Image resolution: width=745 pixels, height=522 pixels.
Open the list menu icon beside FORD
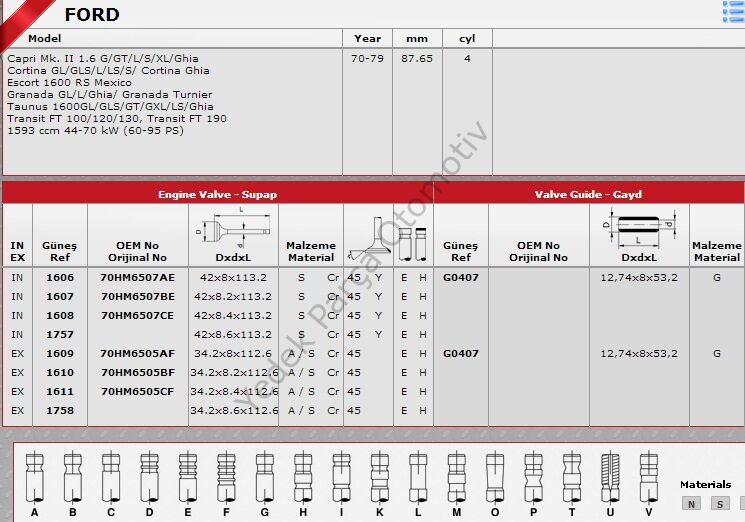coord(734,11)
